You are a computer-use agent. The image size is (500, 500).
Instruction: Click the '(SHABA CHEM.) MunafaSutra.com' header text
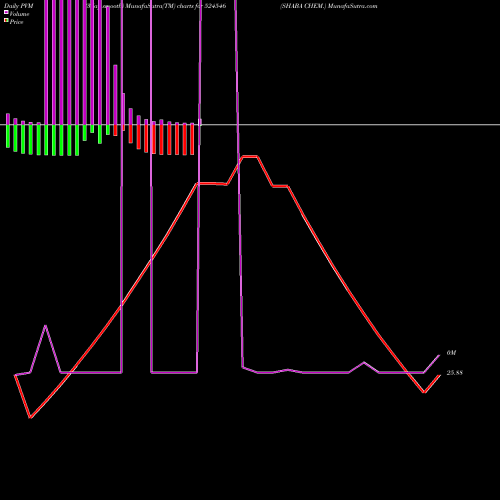click(329, 6)
